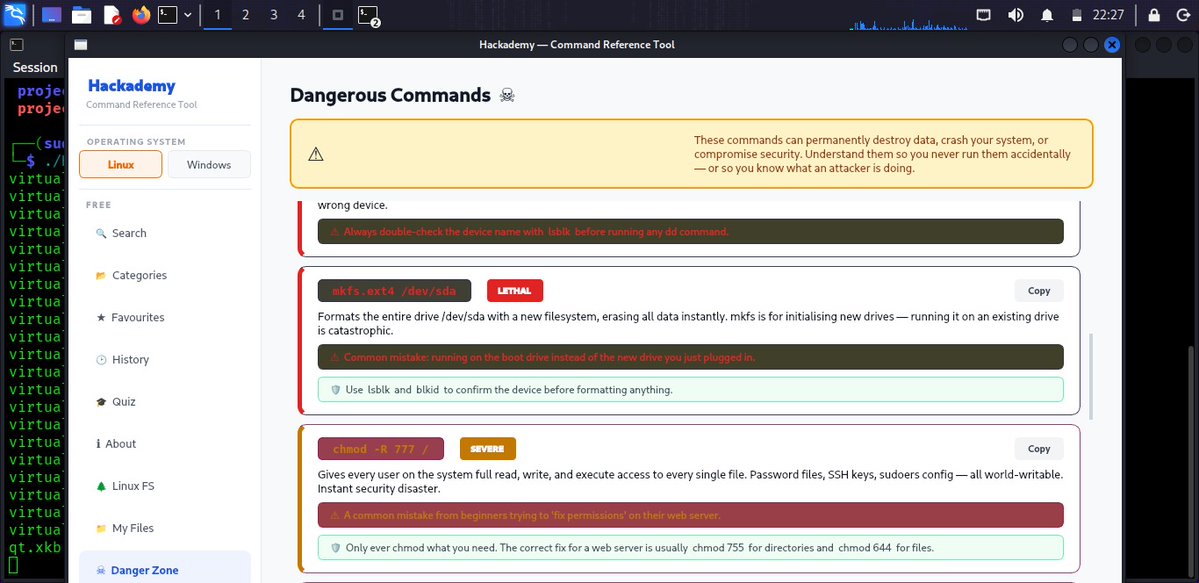Click the About info icon
Viewport: 1199px width, 583px height.
(x=100, y=443)
